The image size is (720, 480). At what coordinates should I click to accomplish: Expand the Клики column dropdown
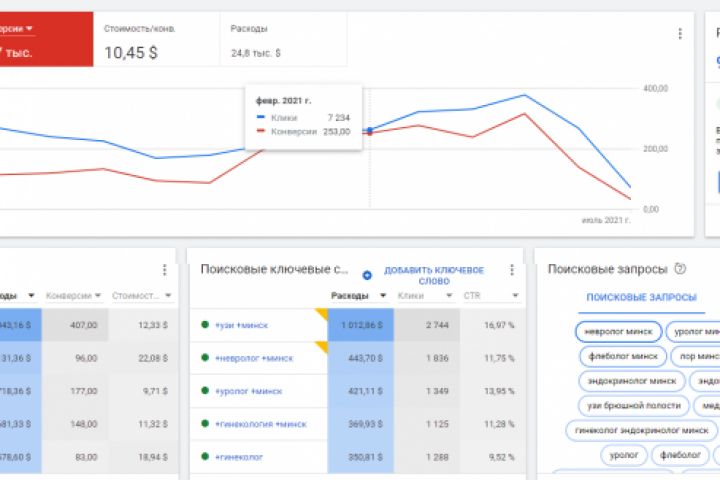click(449, 296)
